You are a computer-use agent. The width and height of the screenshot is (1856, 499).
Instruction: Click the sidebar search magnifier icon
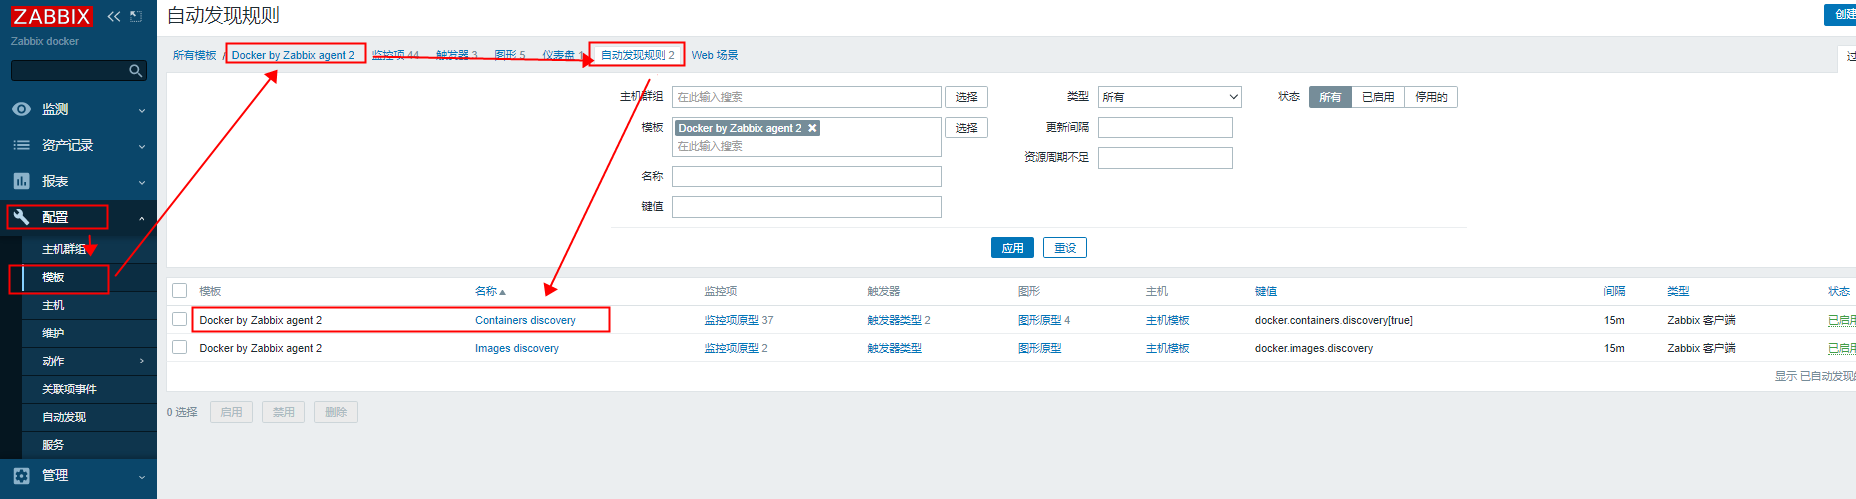[135, 71]
